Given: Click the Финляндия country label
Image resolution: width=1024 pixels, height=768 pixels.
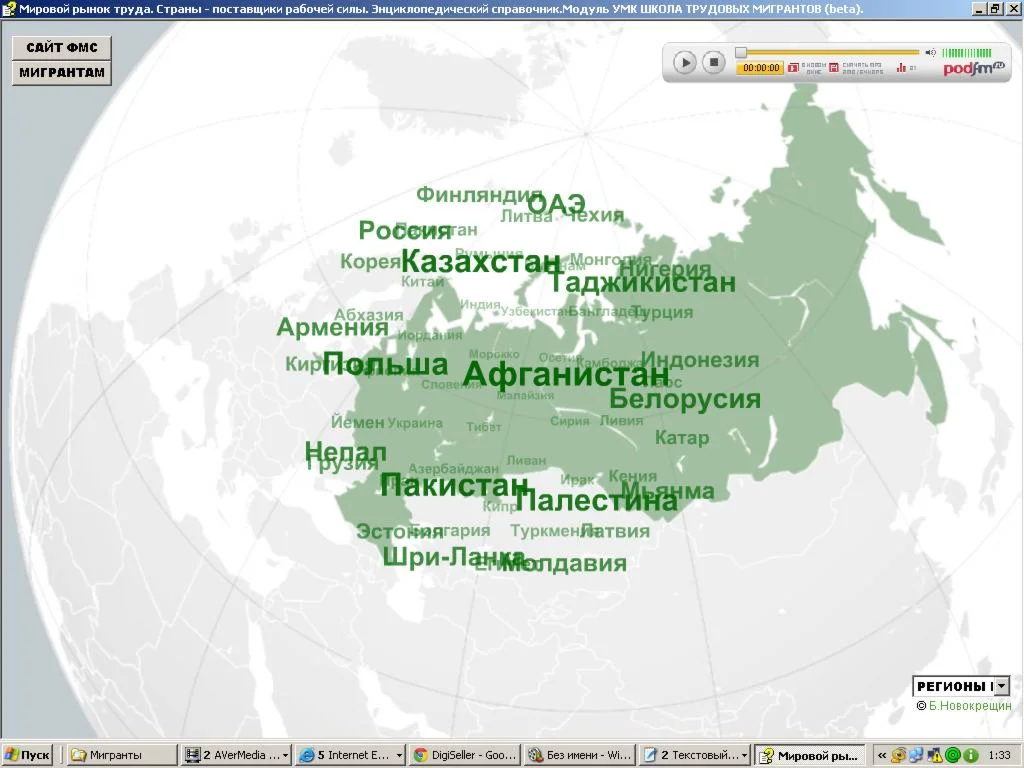Looking at the screenshot, I should pyautogui.click(x=480, y=195).
